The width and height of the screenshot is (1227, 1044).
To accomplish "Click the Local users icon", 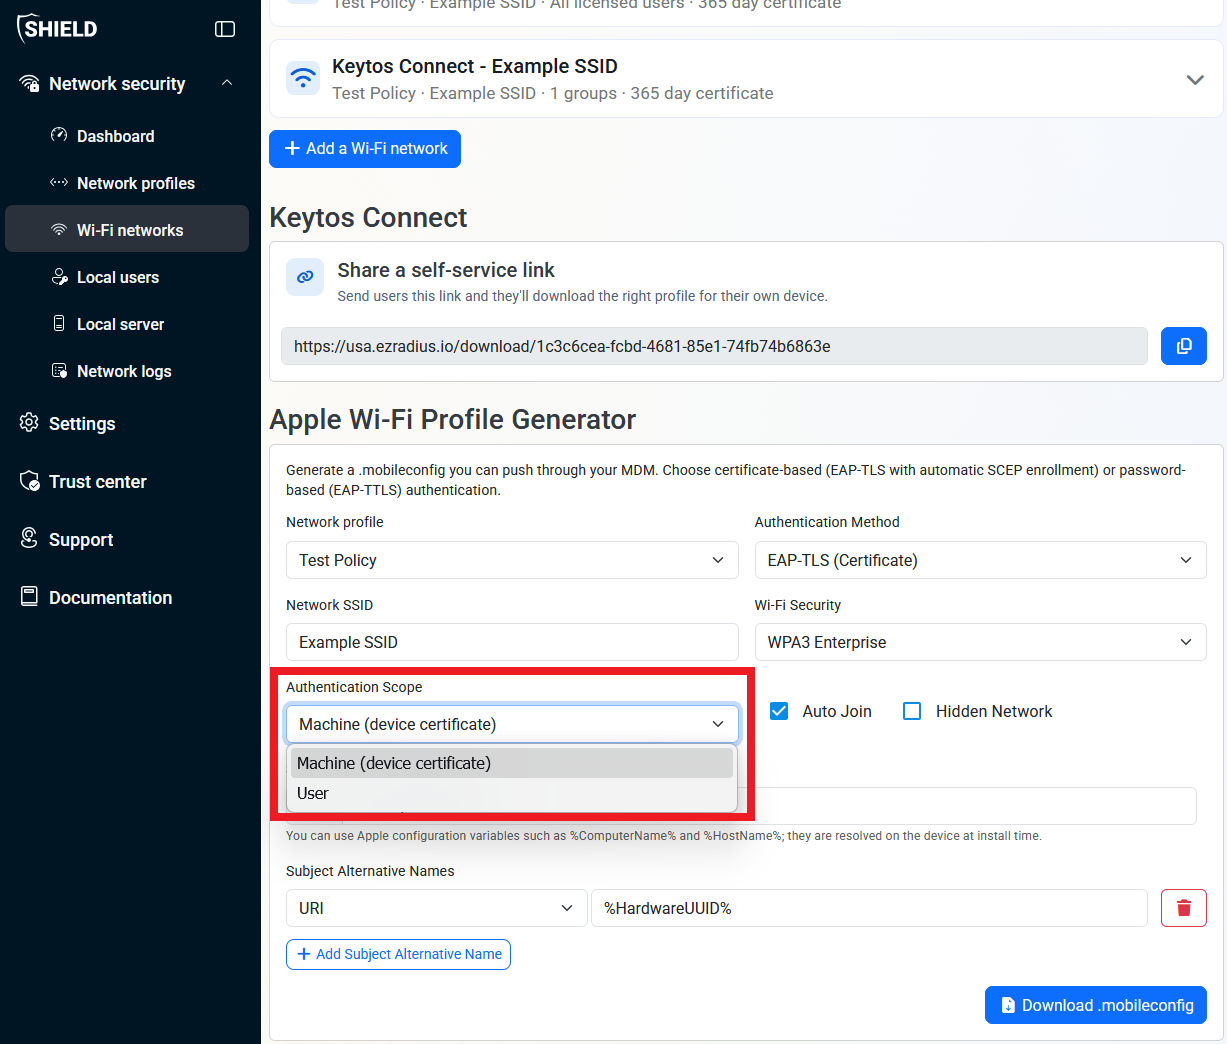I will 59,276.
